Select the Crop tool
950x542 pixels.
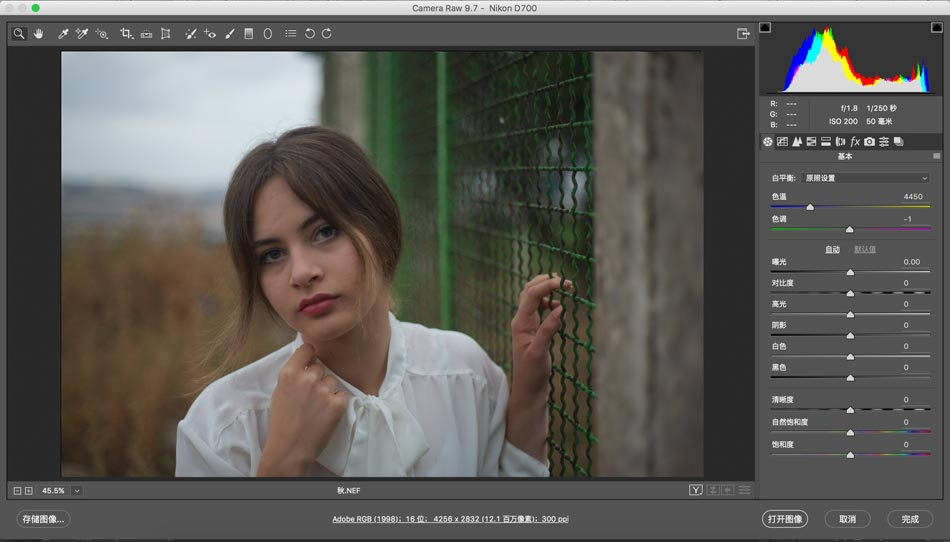(x=126, y=34)
